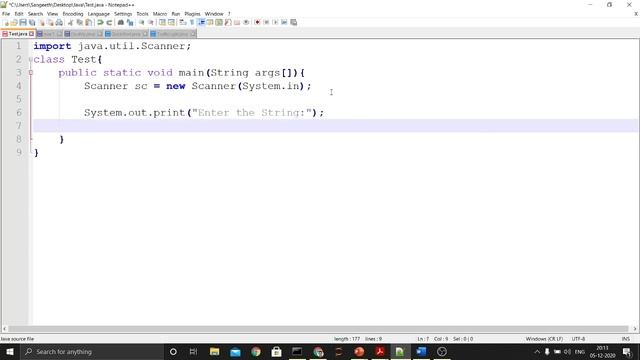Click the taskbar search box

92,351
